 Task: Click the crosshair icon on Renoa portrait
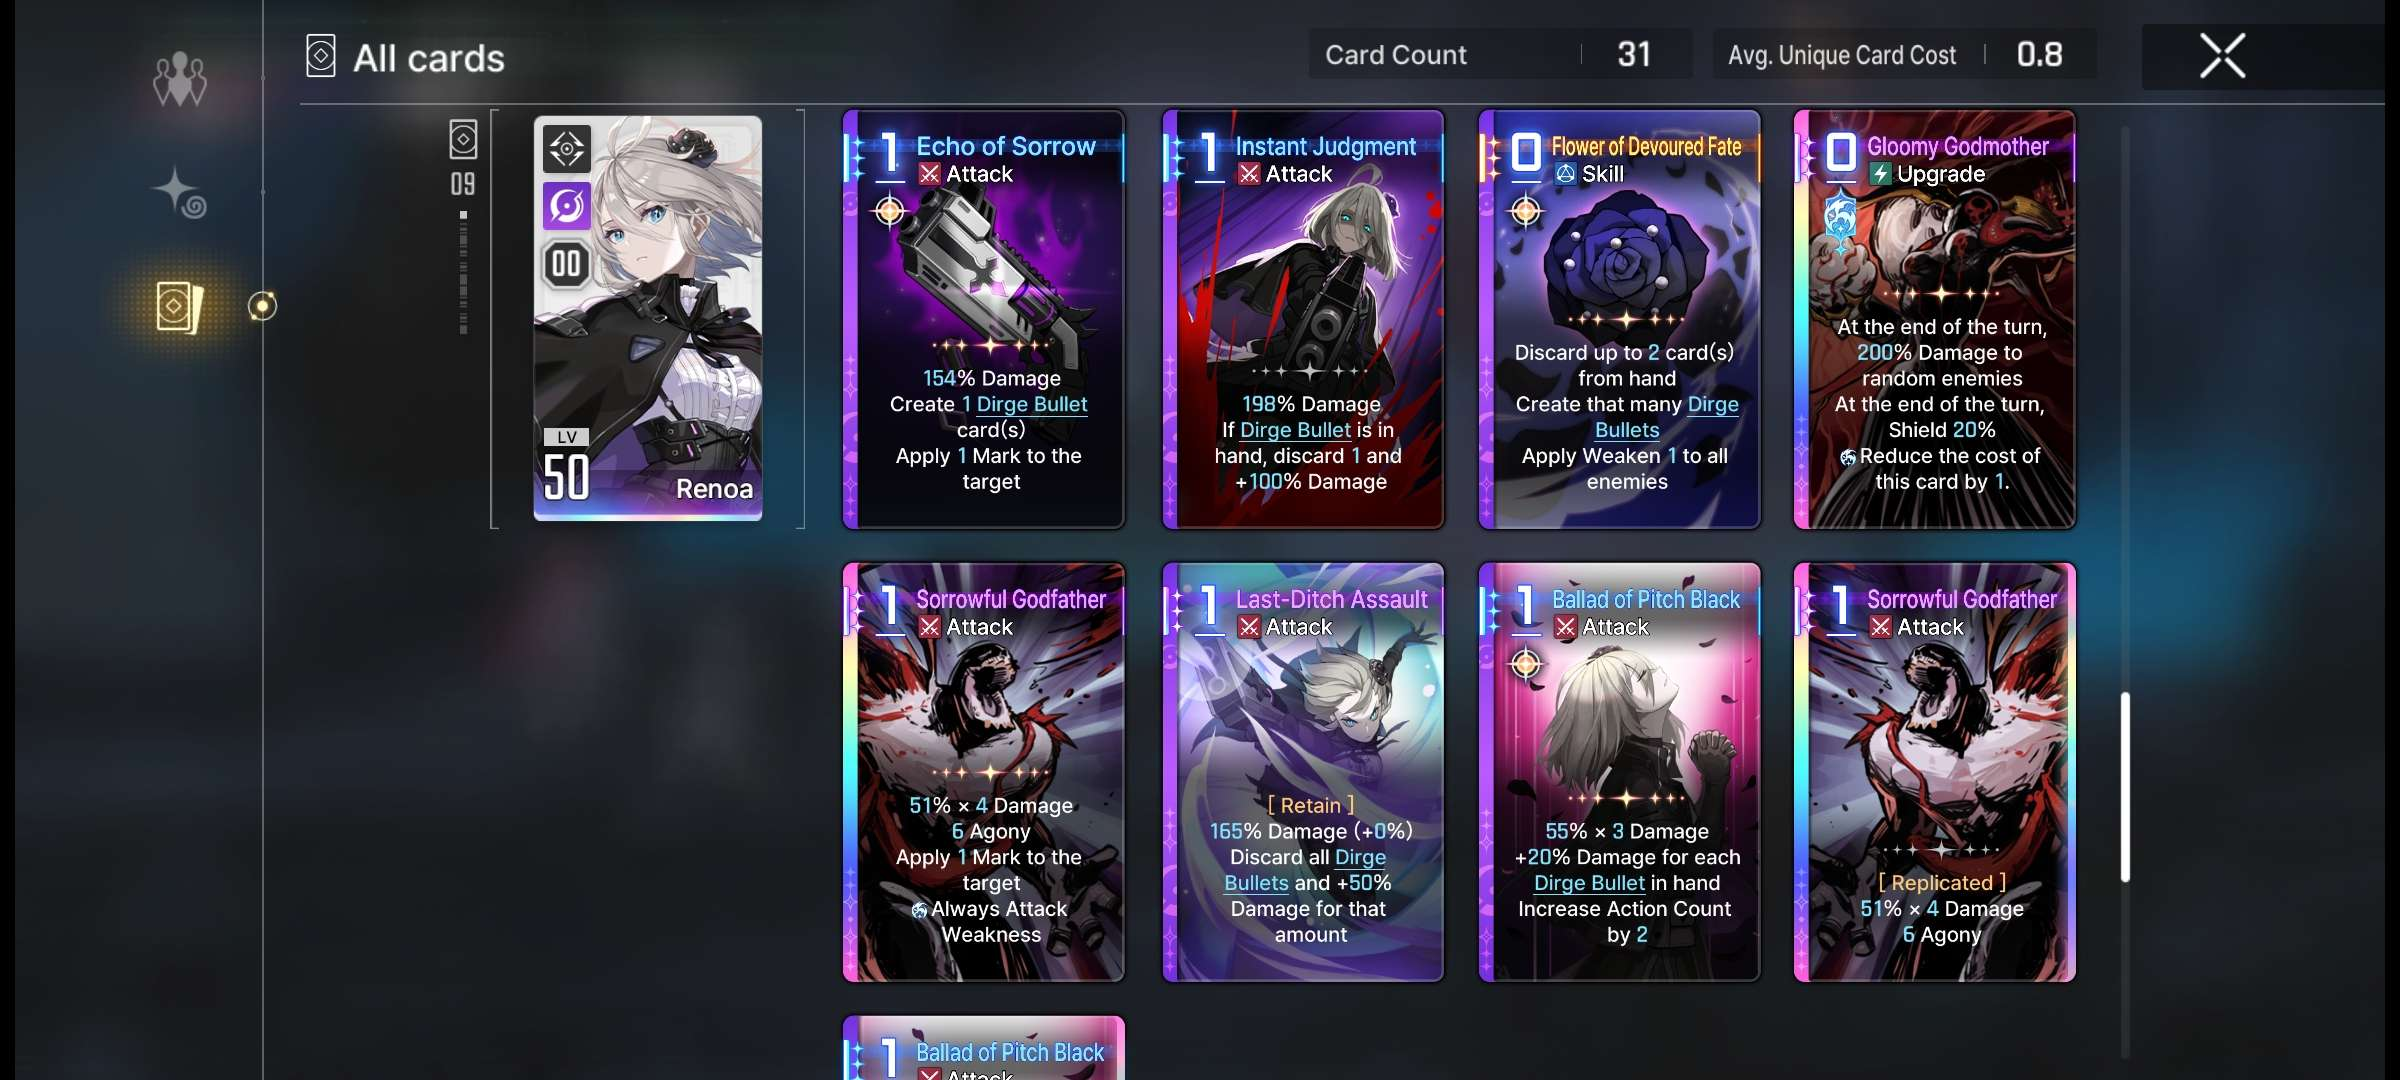coord(567,149)
